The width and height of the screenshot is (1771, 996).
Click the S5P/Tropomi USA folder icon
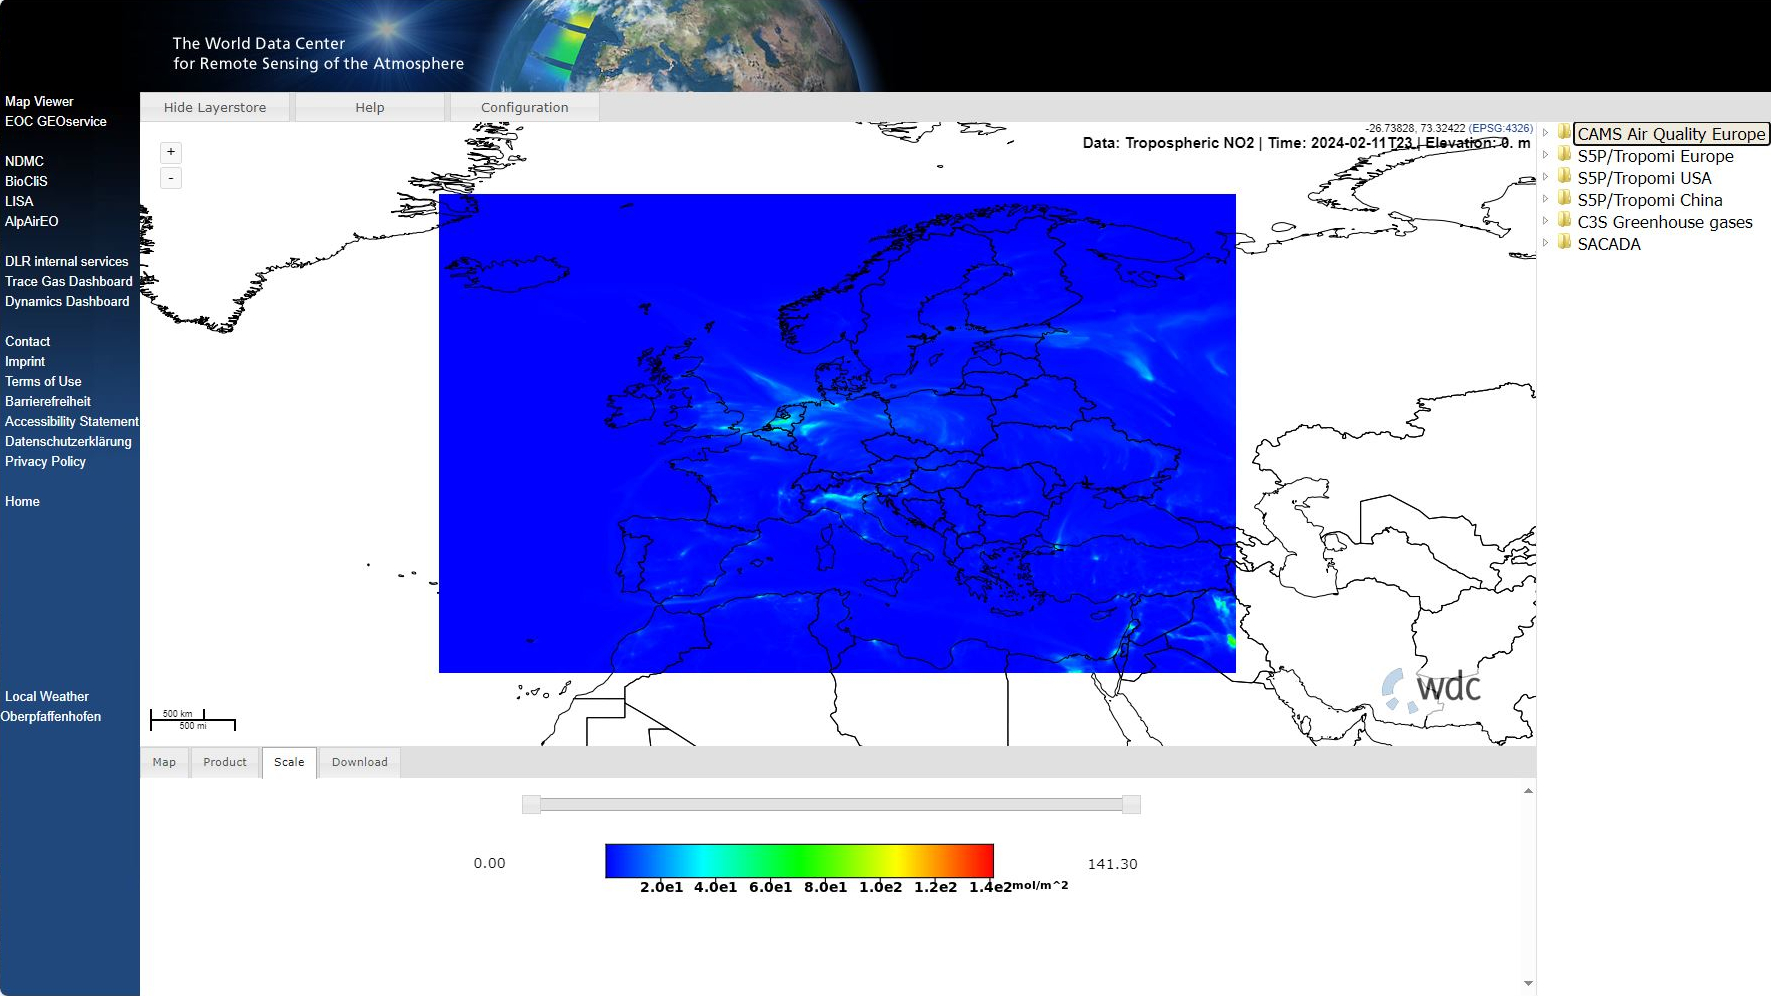[x=1564, y=177]
